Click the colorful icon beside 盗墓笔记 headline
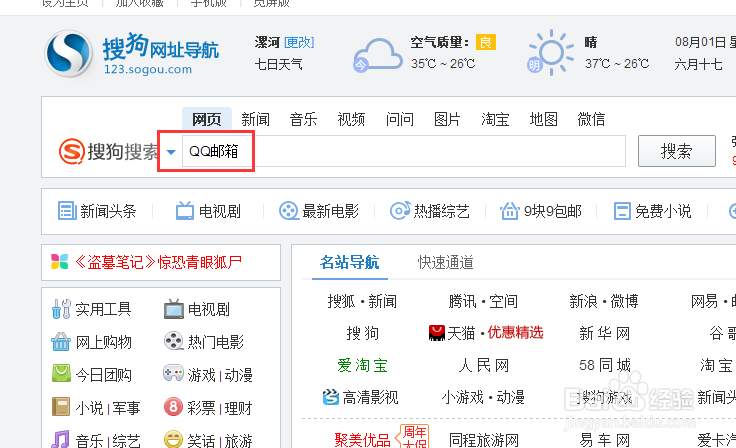 pyautogui.click(x=60, y=262)
